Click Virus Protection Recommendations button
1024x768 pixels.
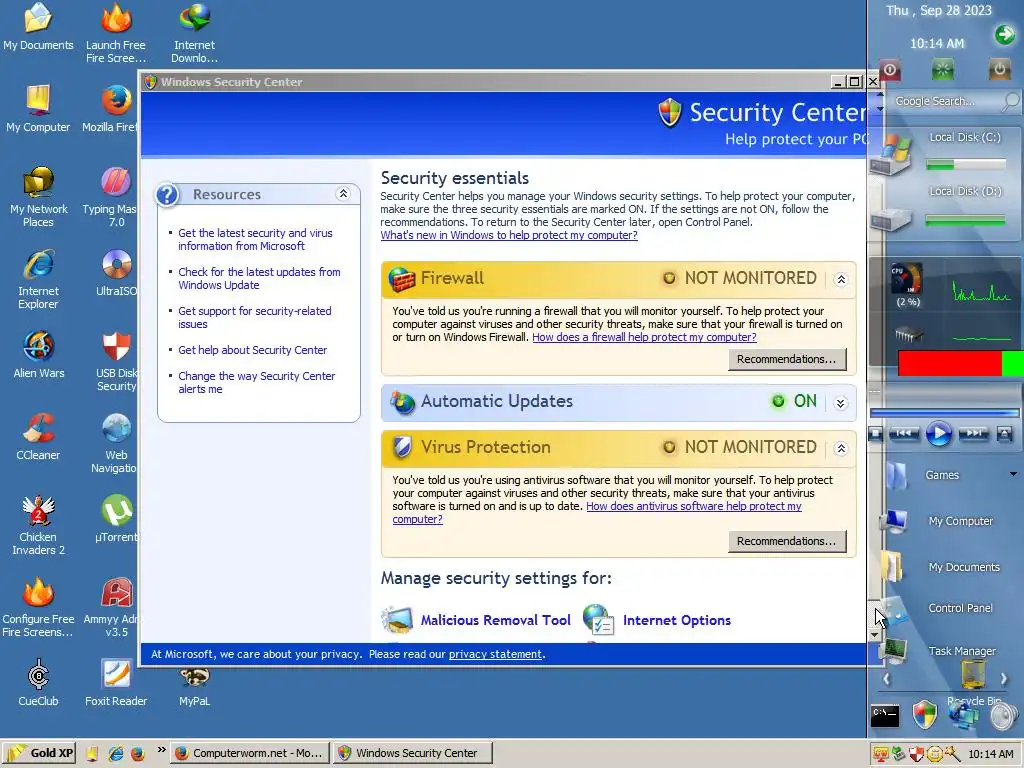tap(787, 541)
